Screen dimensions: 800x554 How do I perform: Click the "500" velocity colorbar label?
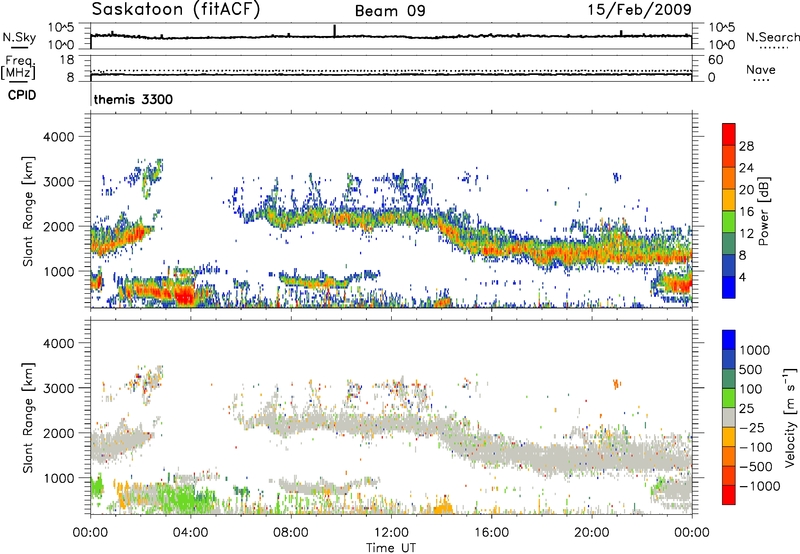pyautogui.click(x=752, y=369)
